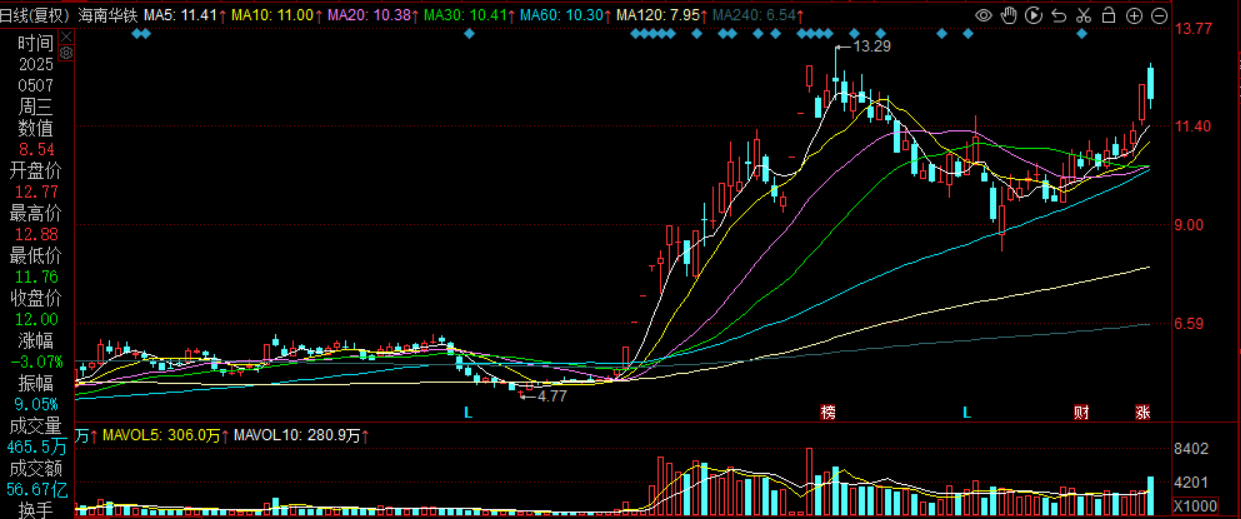Click the 4201 volume axis label
The height and width of the screenshot is (519, 1241).
coord(1192,482)
